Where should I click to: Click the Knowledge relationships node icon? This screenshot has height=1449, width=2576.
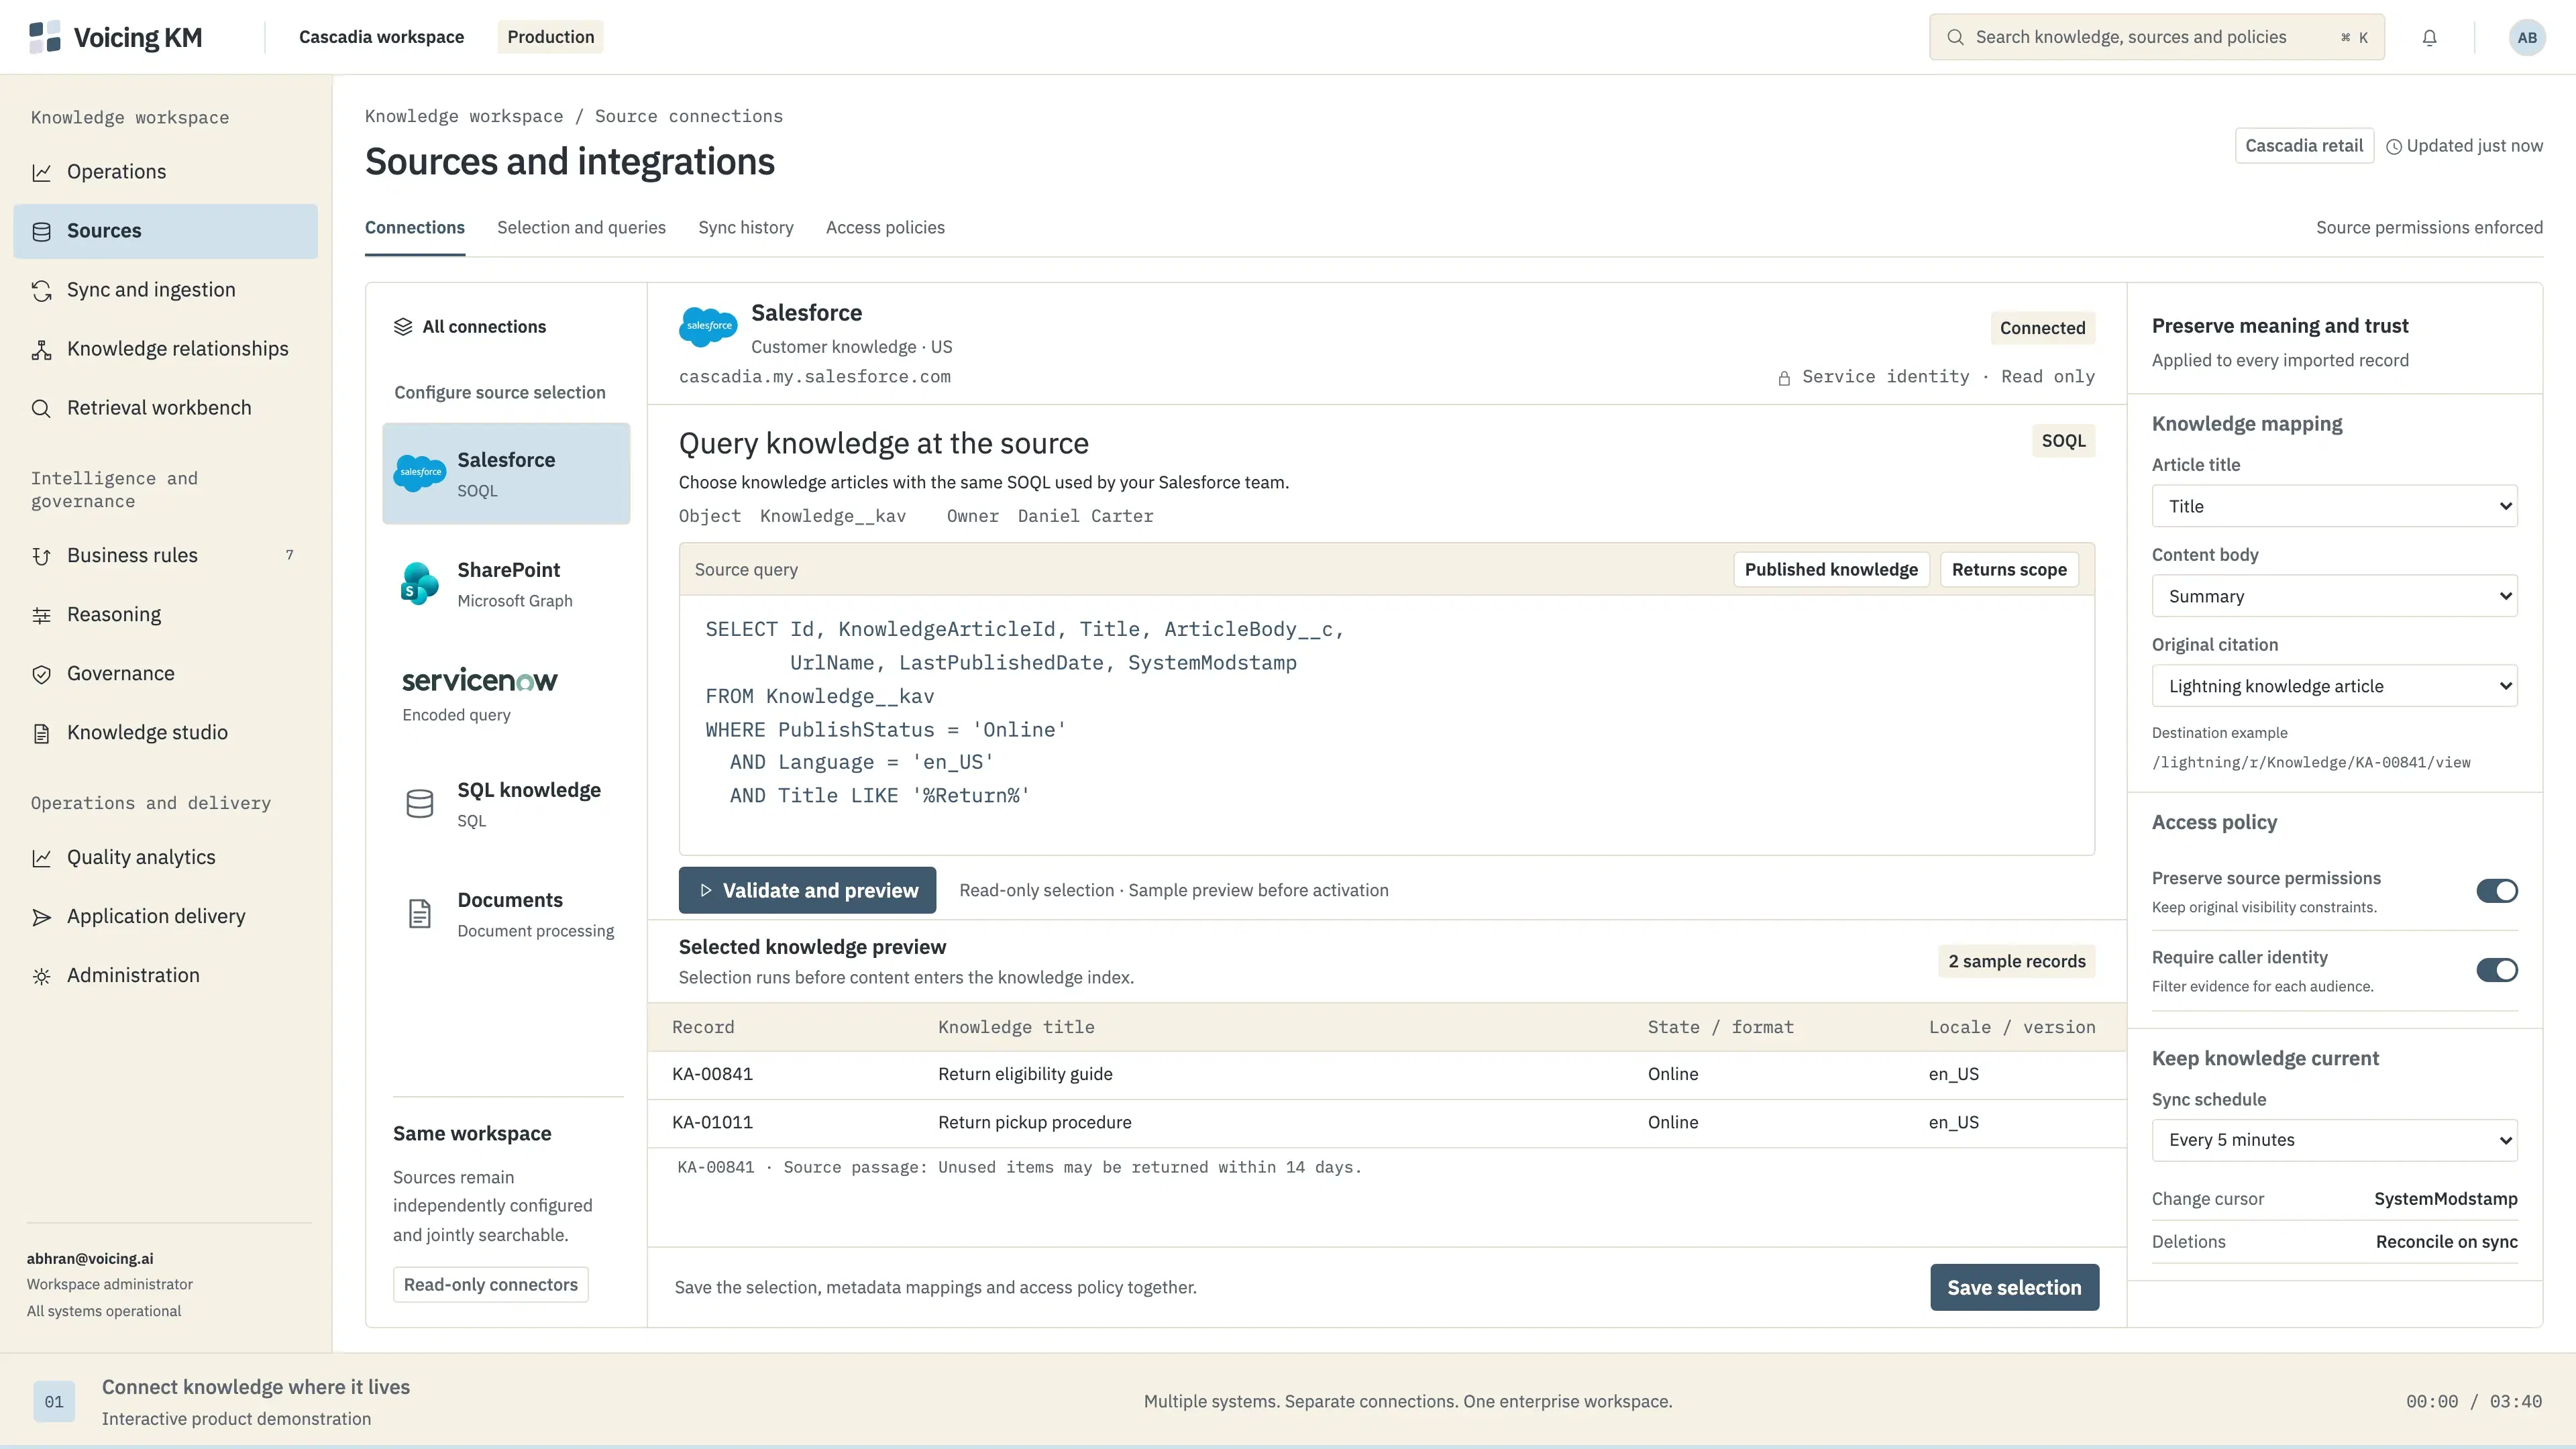[x=41, y=349]
